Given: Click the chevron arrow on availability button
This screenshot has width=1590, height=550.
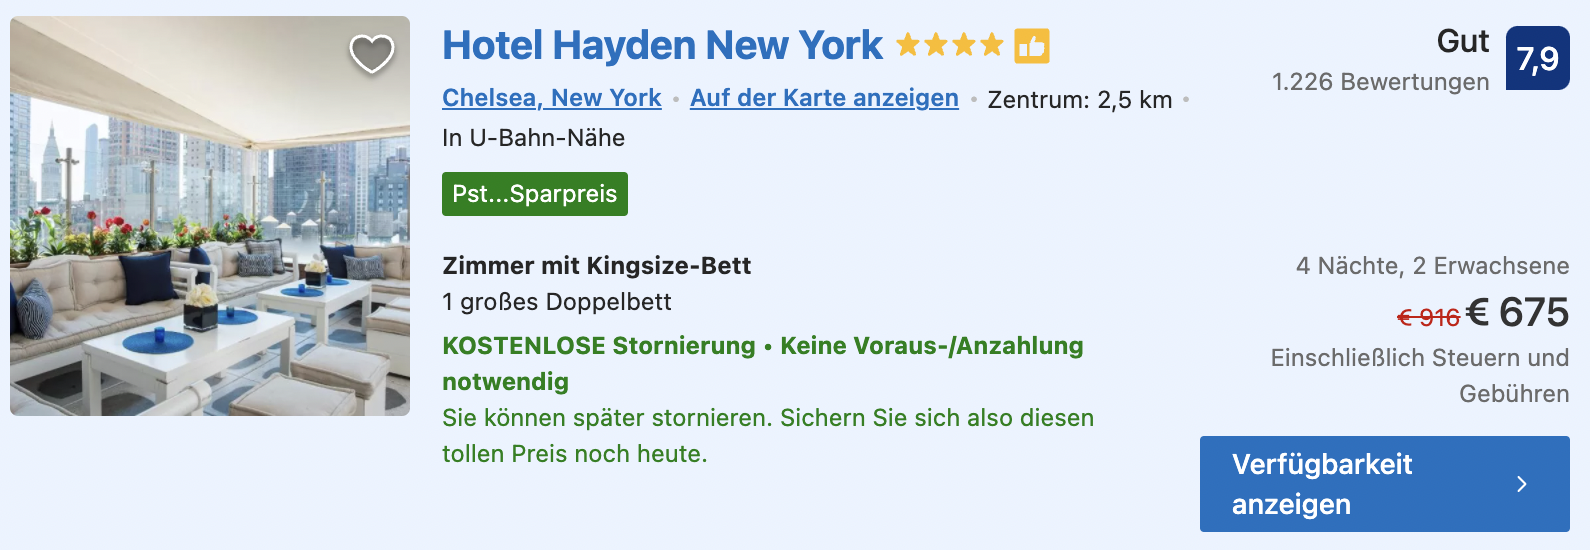Looking at the screenshot, I should click(1522, 484).
